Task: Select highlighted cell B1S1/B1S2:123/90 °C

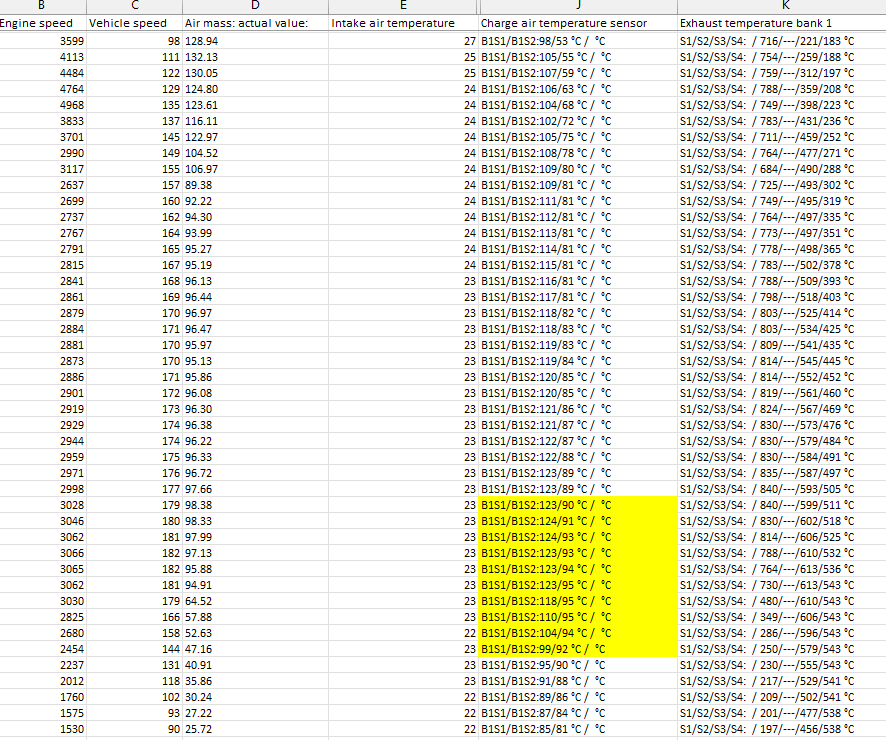Action: pos(578,505)
